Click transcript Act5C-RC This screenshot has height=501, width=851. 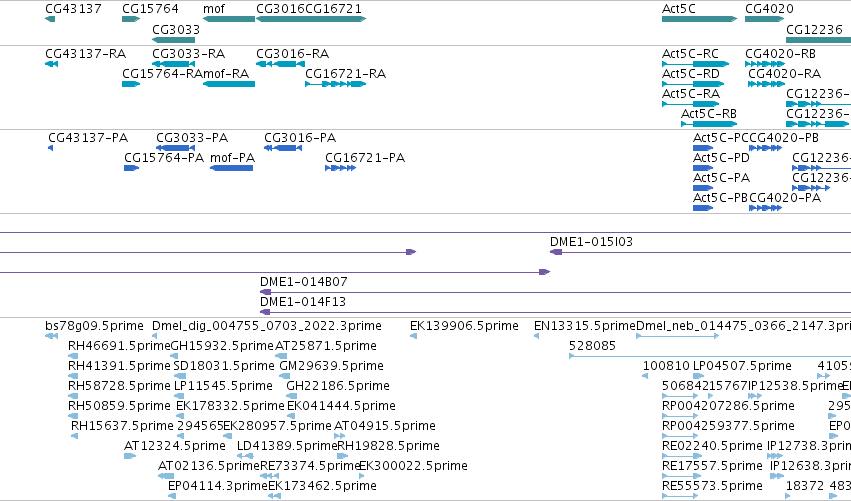pyautogui.click(x=696, y=64)
